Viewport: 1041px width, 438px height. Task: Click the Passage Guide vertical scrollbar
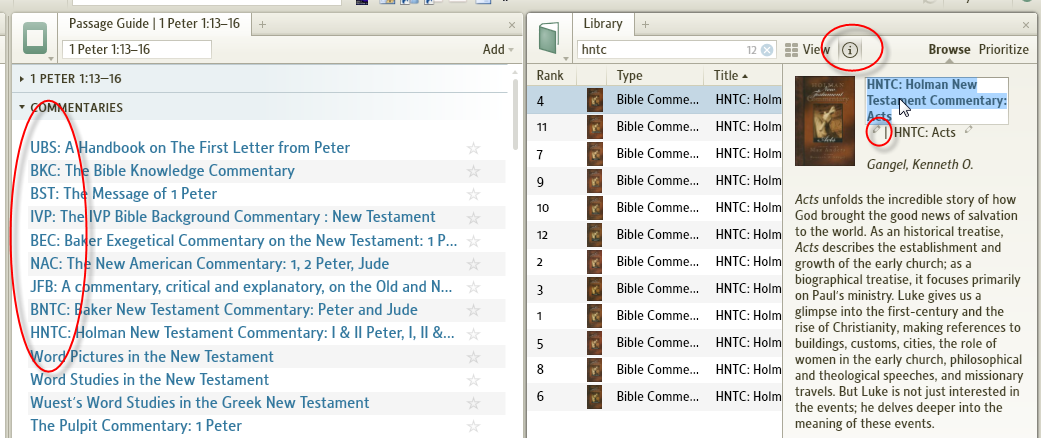point(516,113)
